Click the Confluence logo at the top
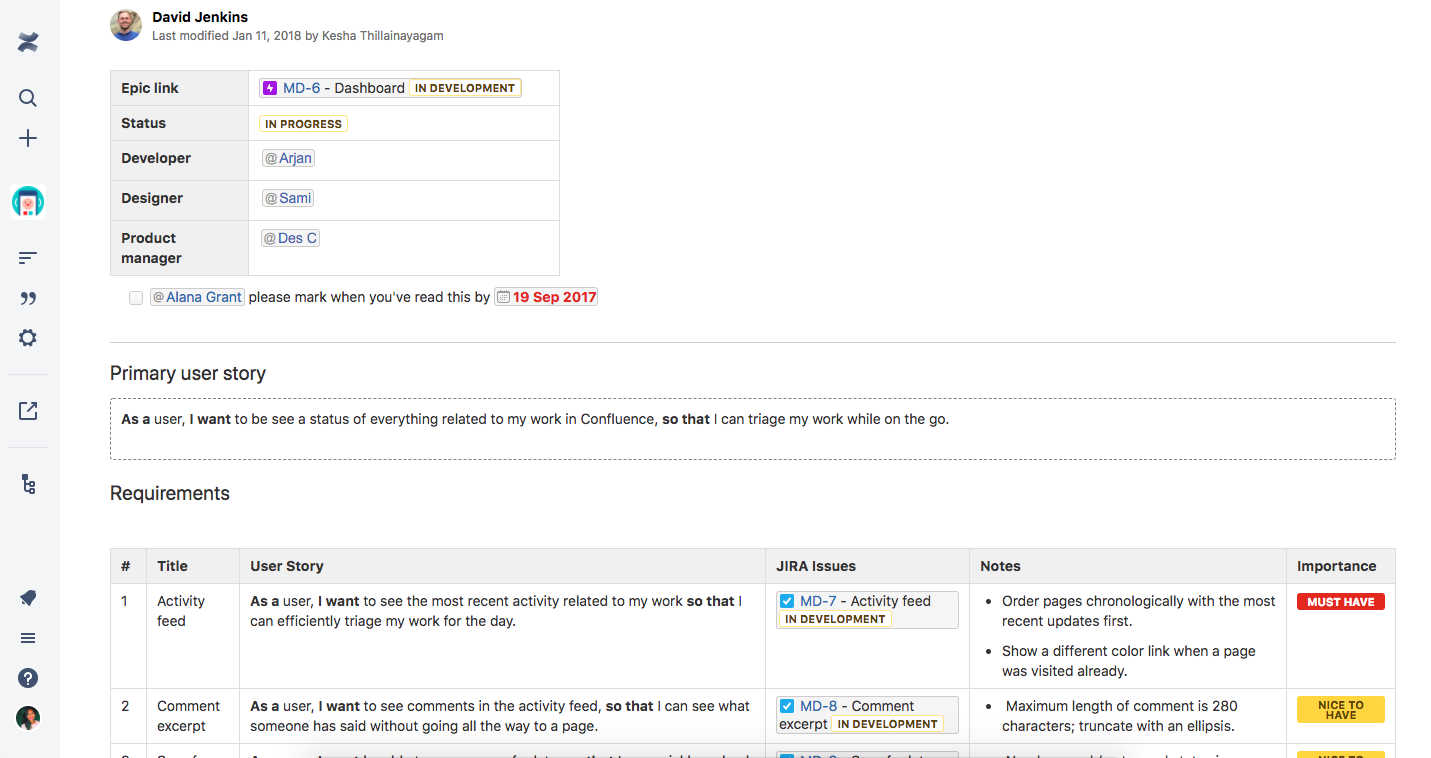 coord(27,42)
